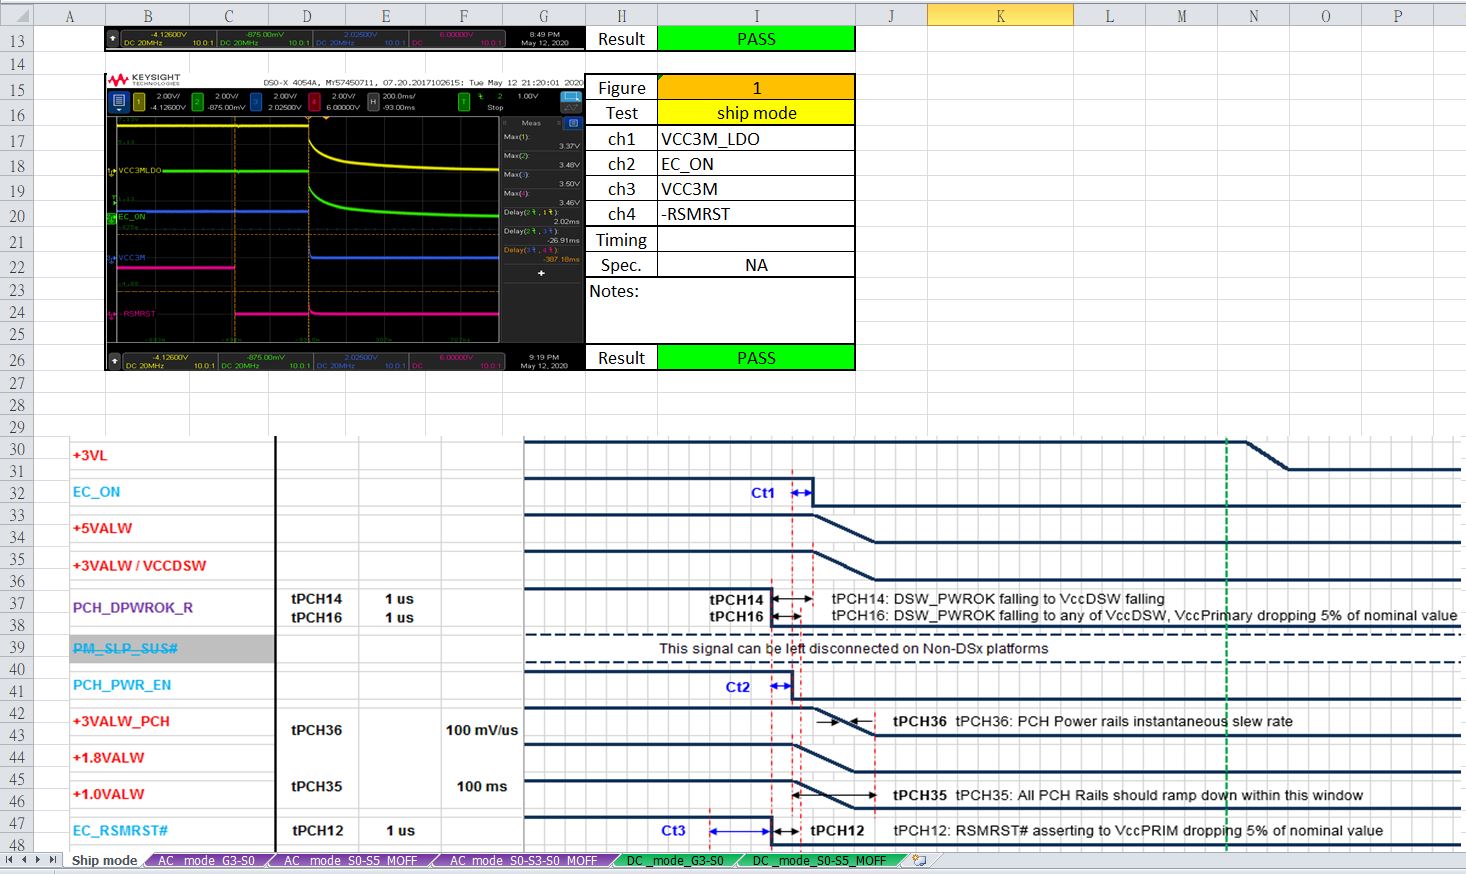
Task: Open the Ship mode sheet tab
Action: click(x=104, y=860)
